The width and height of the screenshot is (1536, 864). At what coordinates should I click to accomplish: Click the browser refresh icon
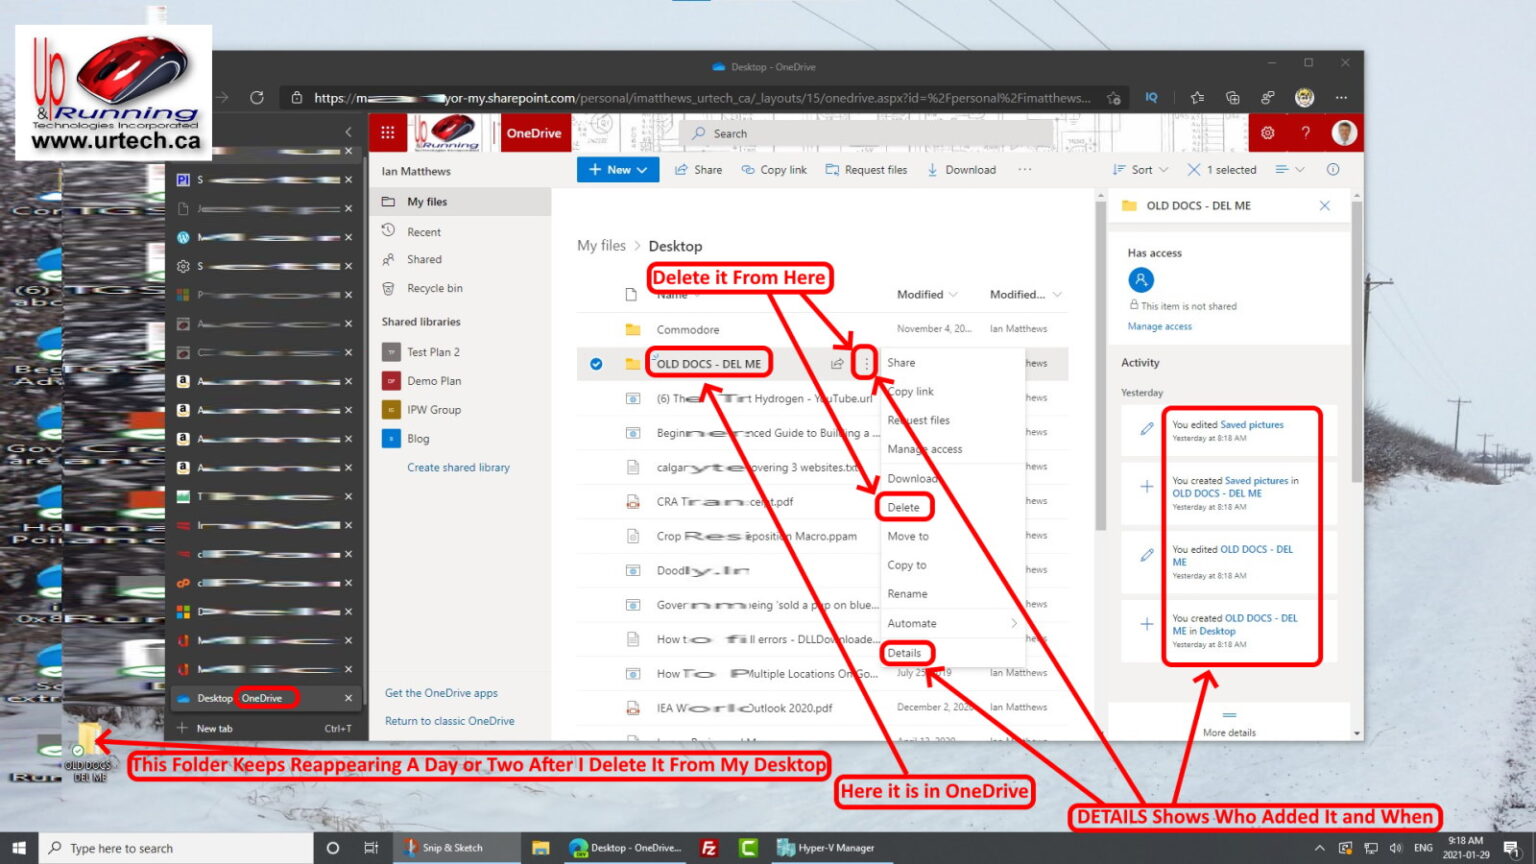tap(257, 98)
